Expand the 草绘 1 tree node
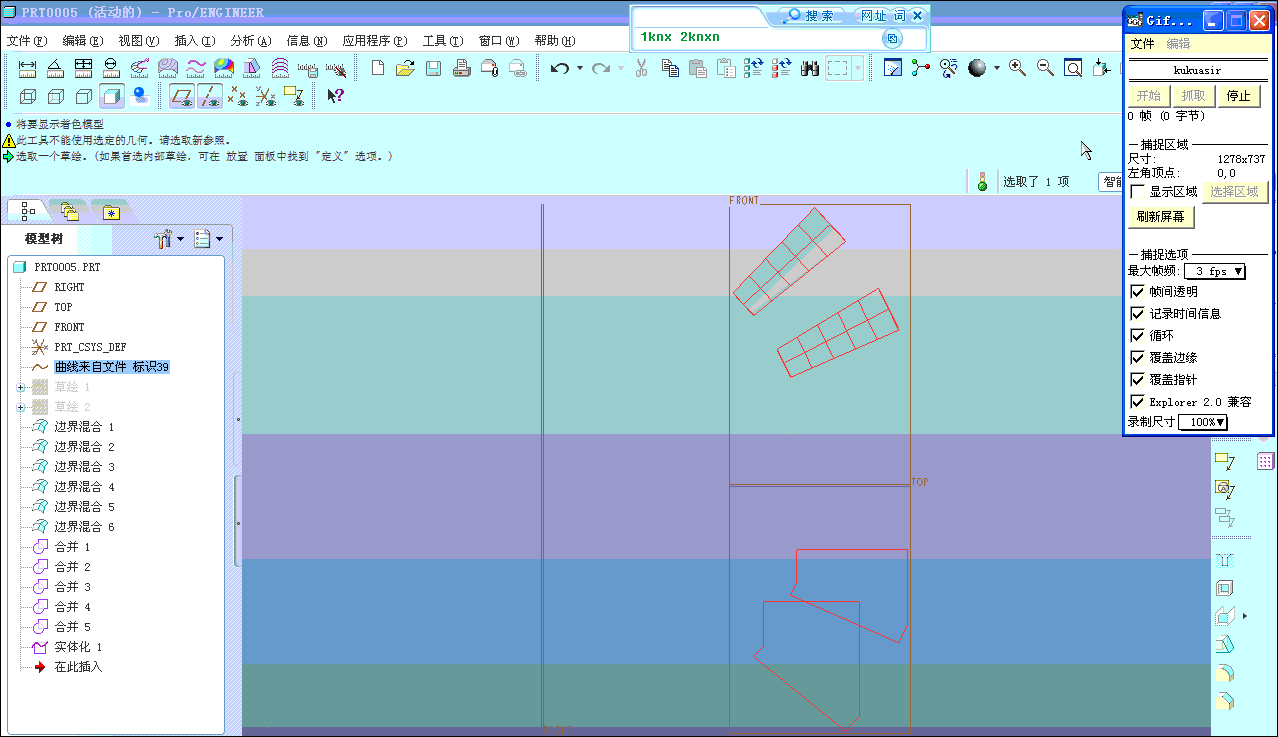This screenshot has width=1278, height=737. 20,387
